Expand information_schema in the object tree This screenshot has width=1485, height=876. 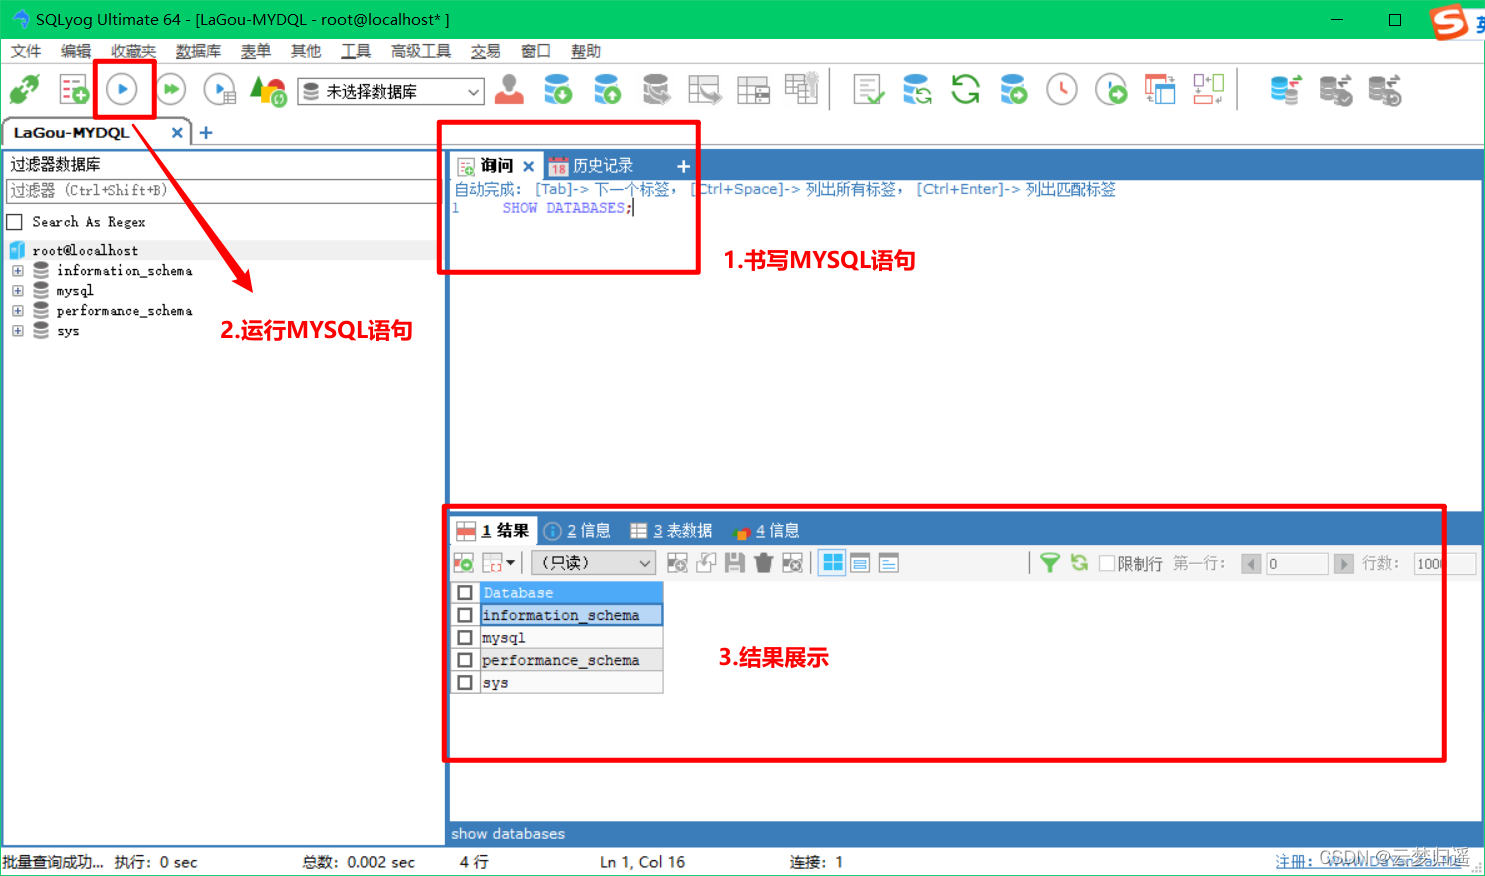(18, 271)
